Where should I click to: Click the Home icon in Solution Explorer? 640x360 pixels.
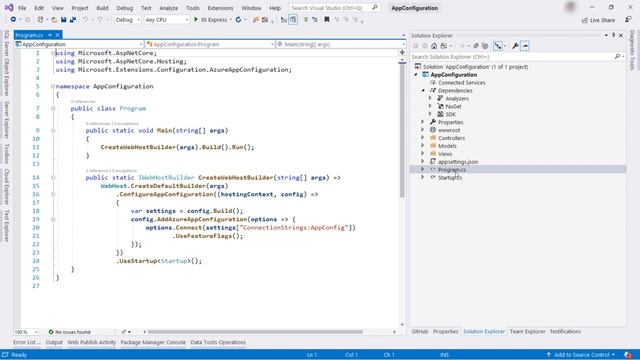pyautogui.click(x=434, y=46)
